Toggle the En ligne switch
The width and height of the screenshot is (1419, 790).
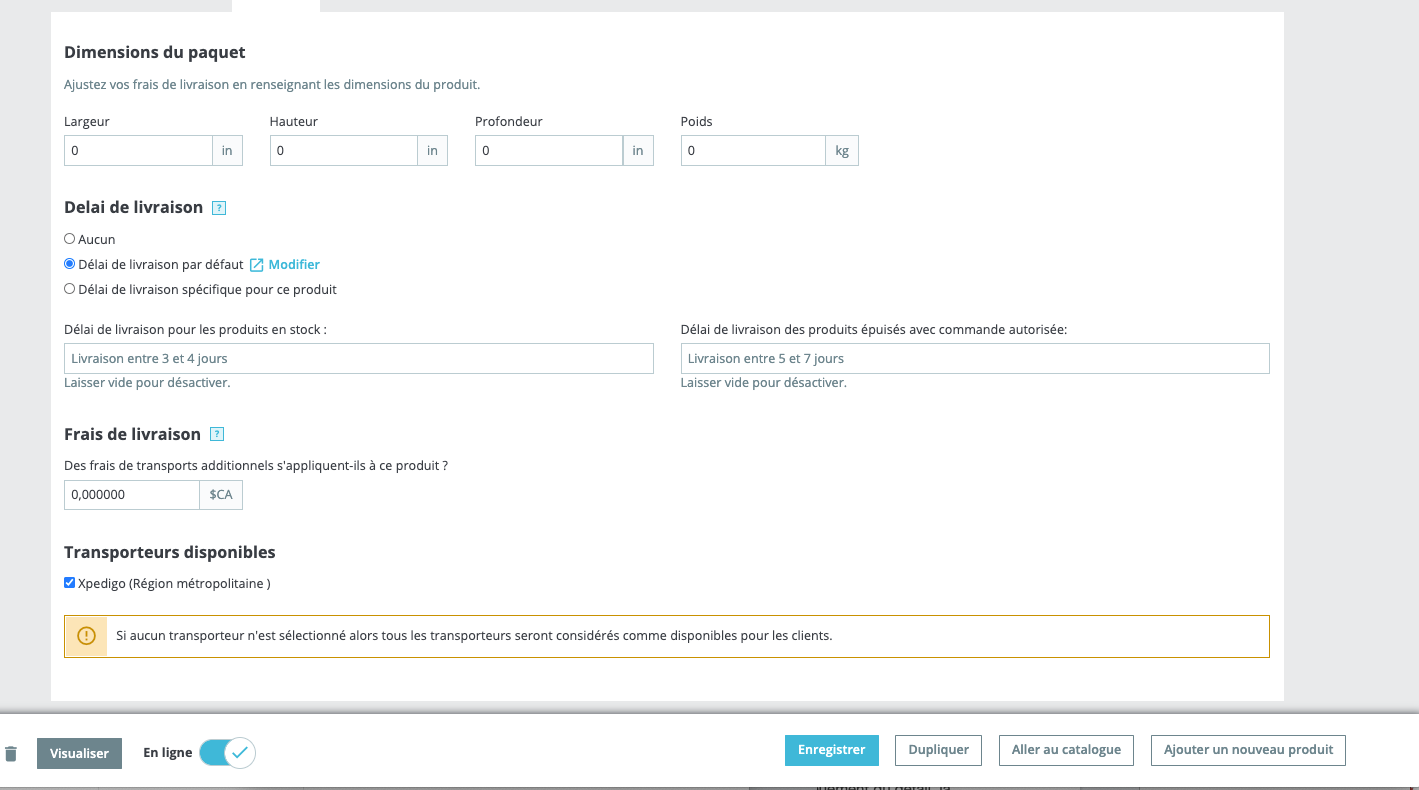(x=228, y=752)
